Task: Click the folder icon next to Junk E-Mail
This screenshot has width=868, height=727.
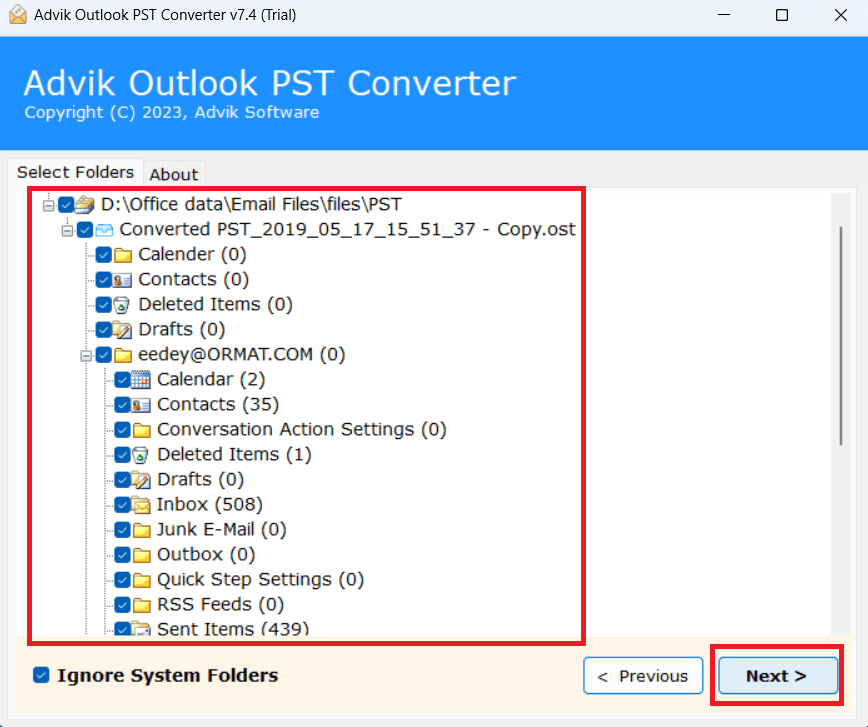Action: 142,530
